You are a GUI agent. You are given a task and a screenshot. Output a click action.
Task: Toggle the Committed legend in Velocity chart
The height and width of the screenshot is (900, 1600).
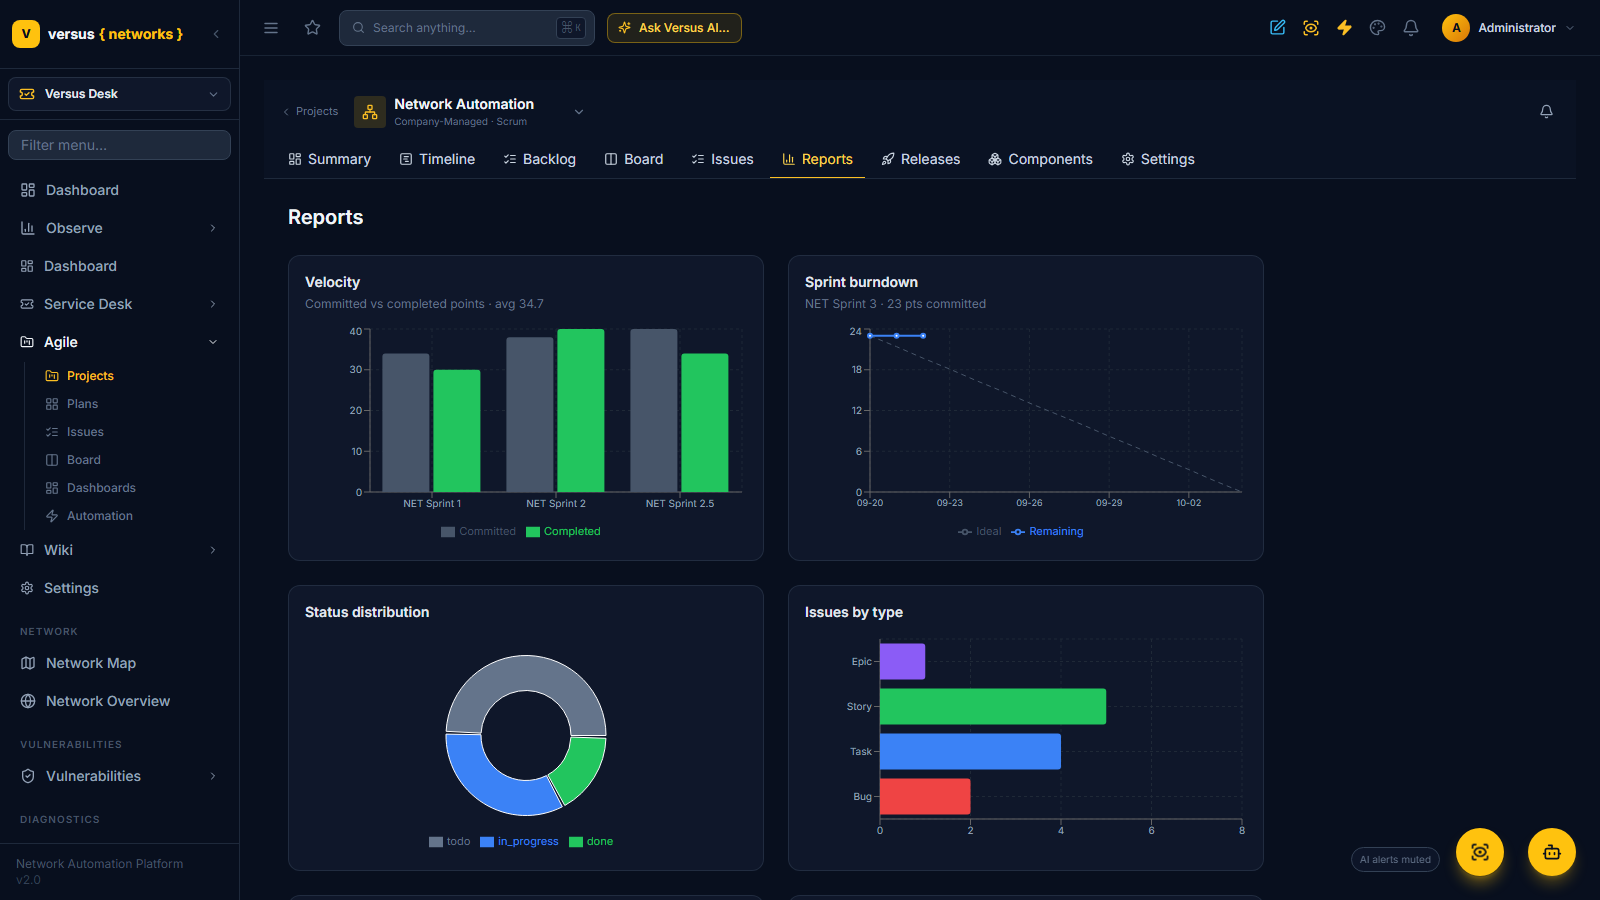[479, 532]
